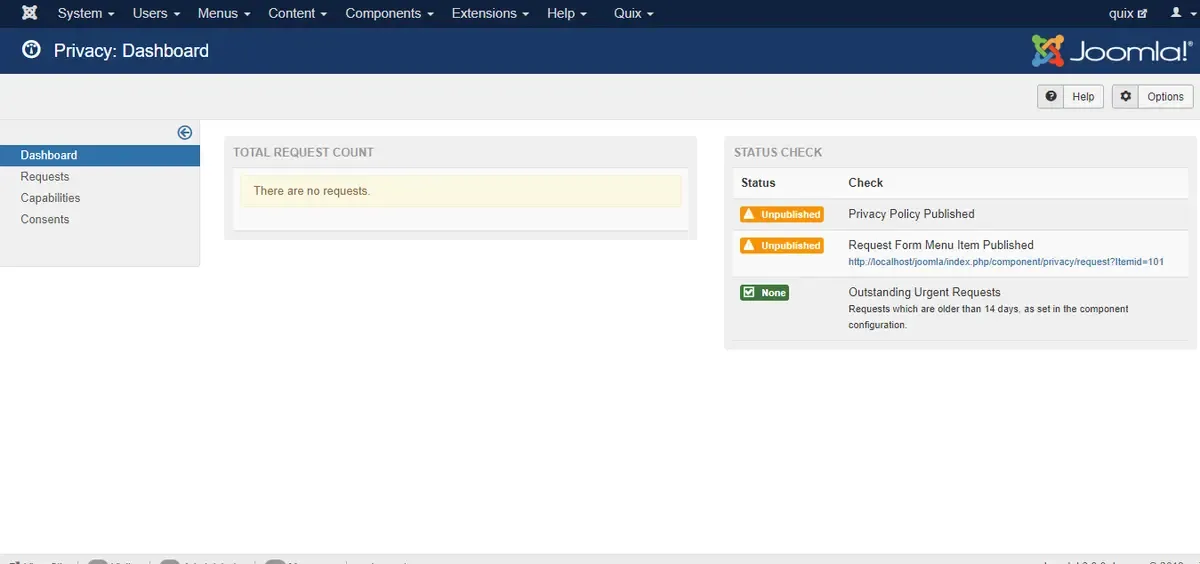This screenshot has width=1200, height=564.
Task: Click the Joomla! brand logo in header
Action: point(1112,50)
